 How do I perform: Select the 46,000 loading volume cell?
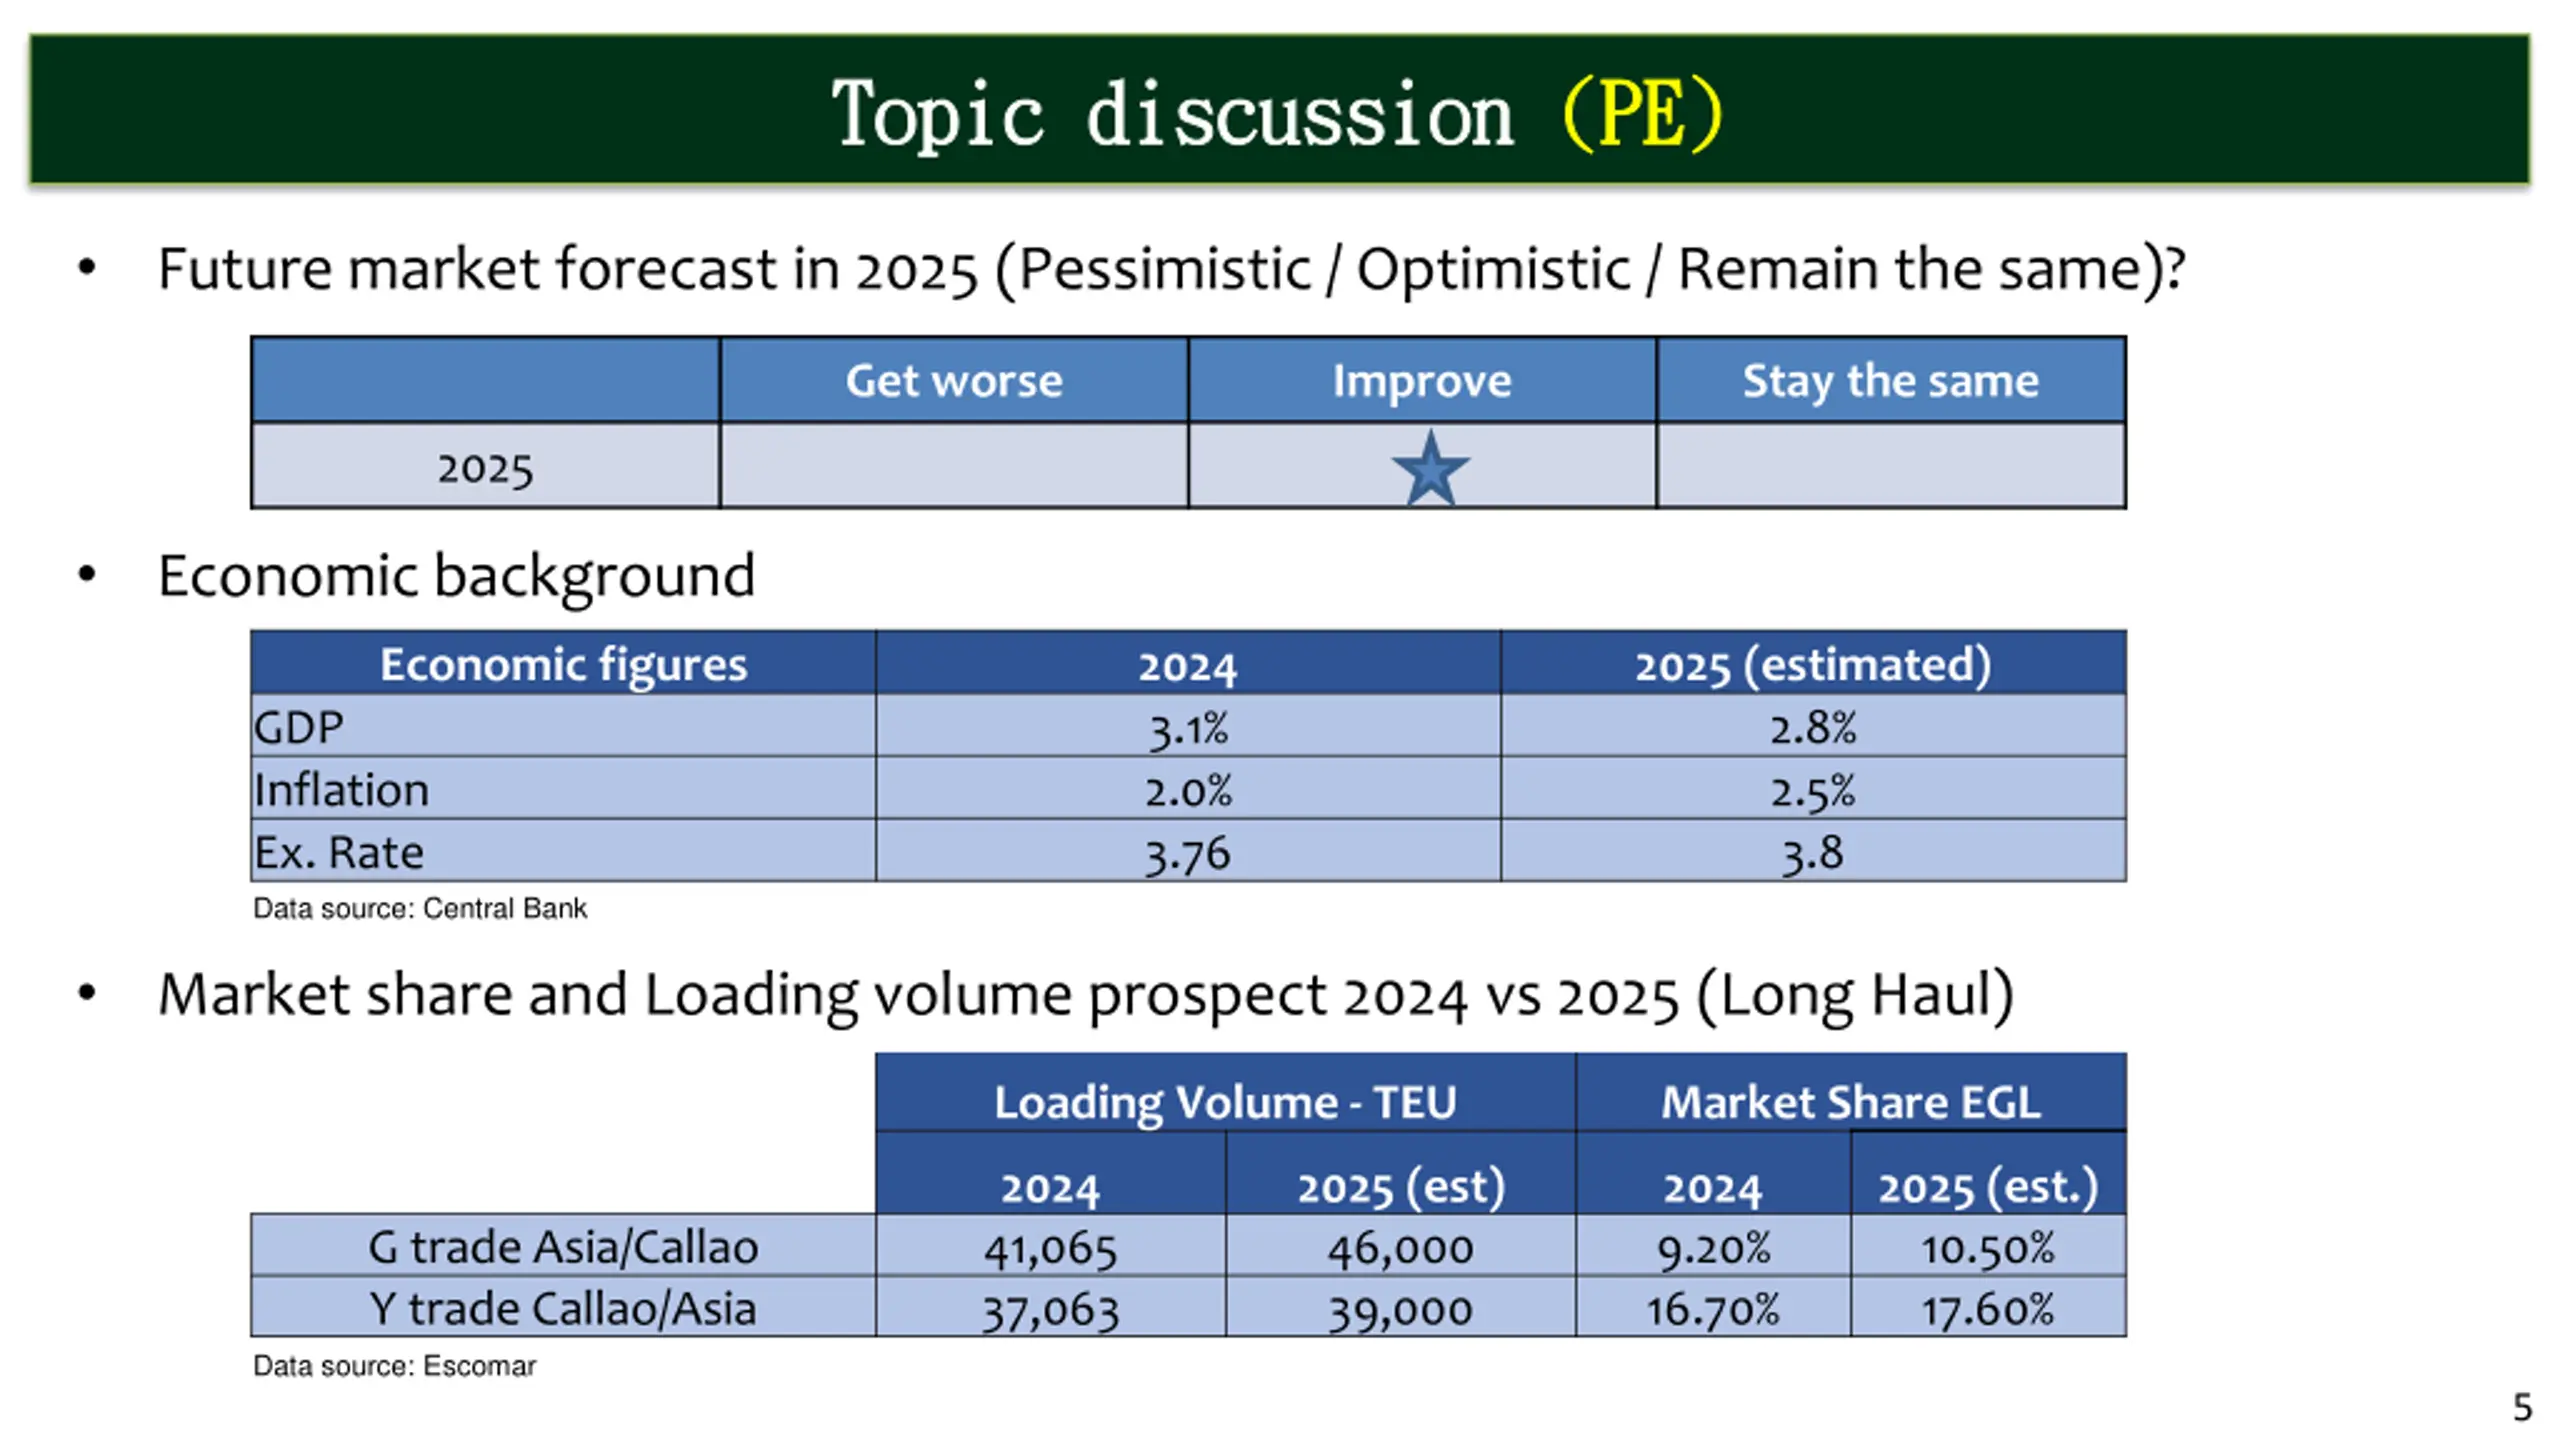coord(1400,1246)
